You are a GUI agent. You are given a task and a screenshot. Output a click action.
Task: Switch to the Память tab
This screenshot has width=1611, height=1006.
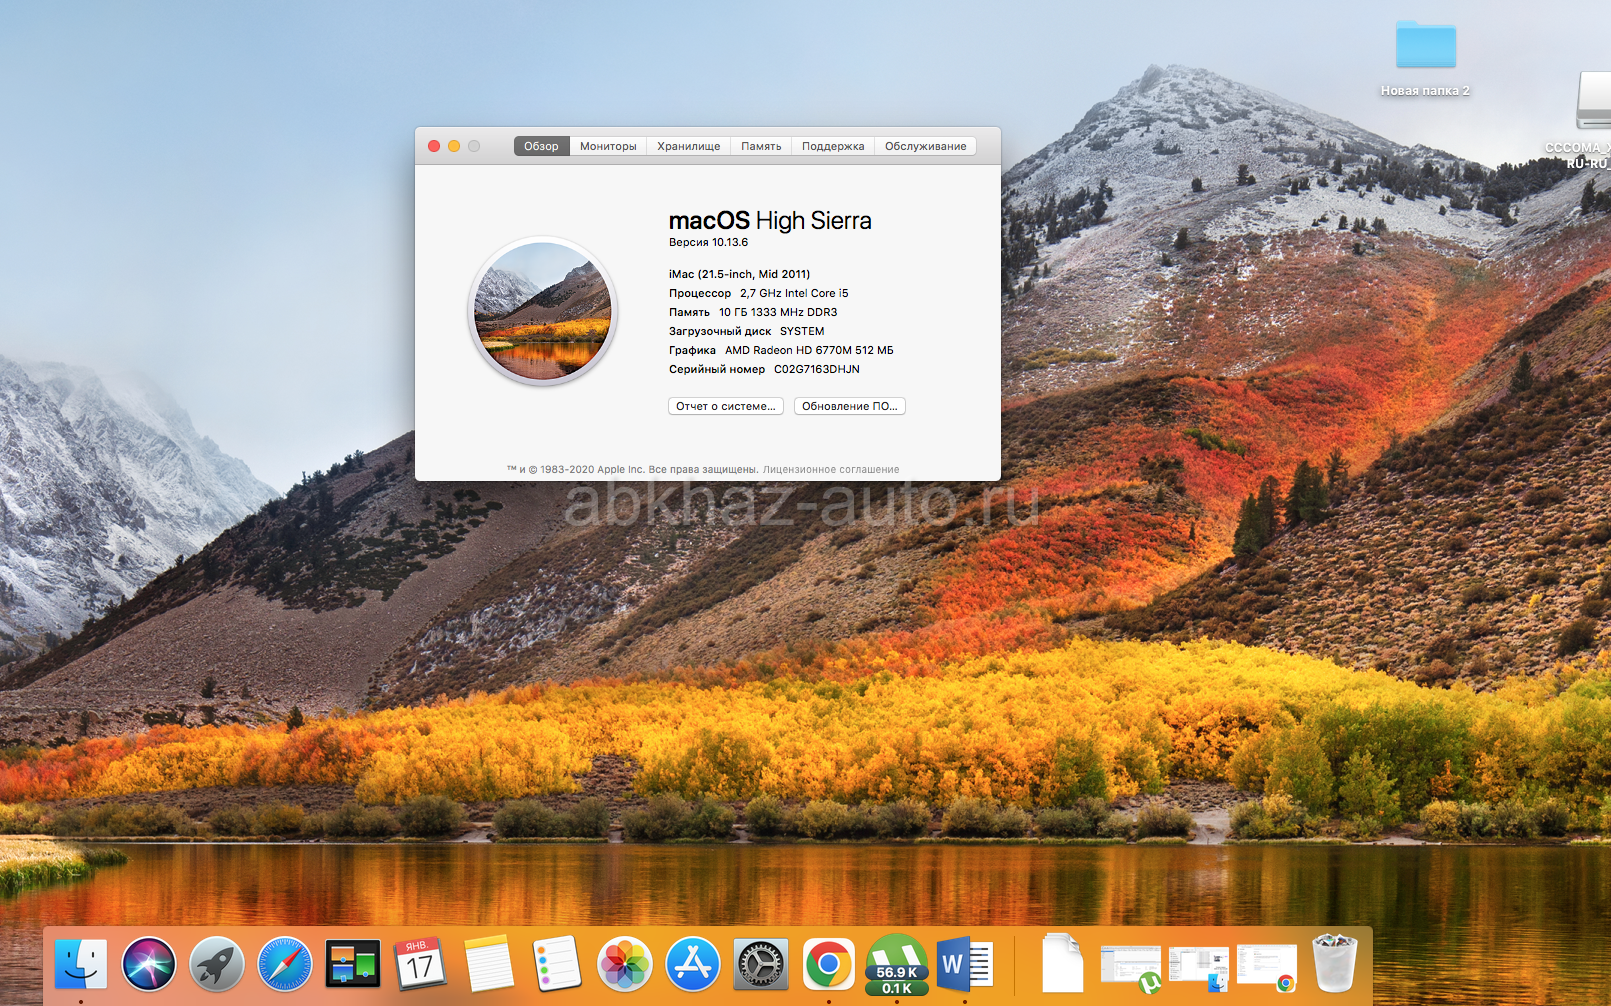(761, 146)
